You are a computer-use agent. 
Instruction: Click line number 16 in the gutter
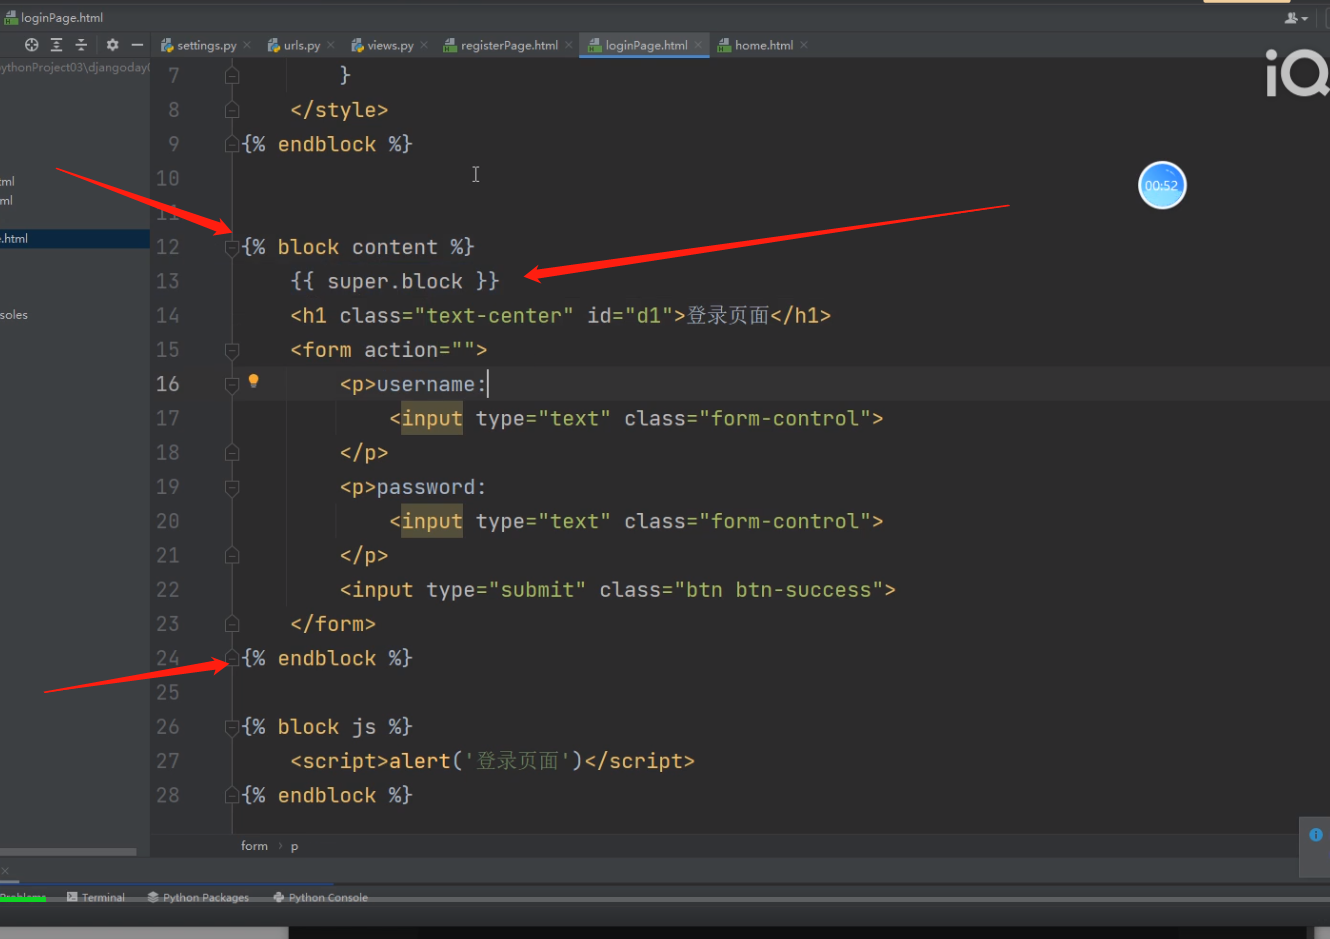(168, 384)
